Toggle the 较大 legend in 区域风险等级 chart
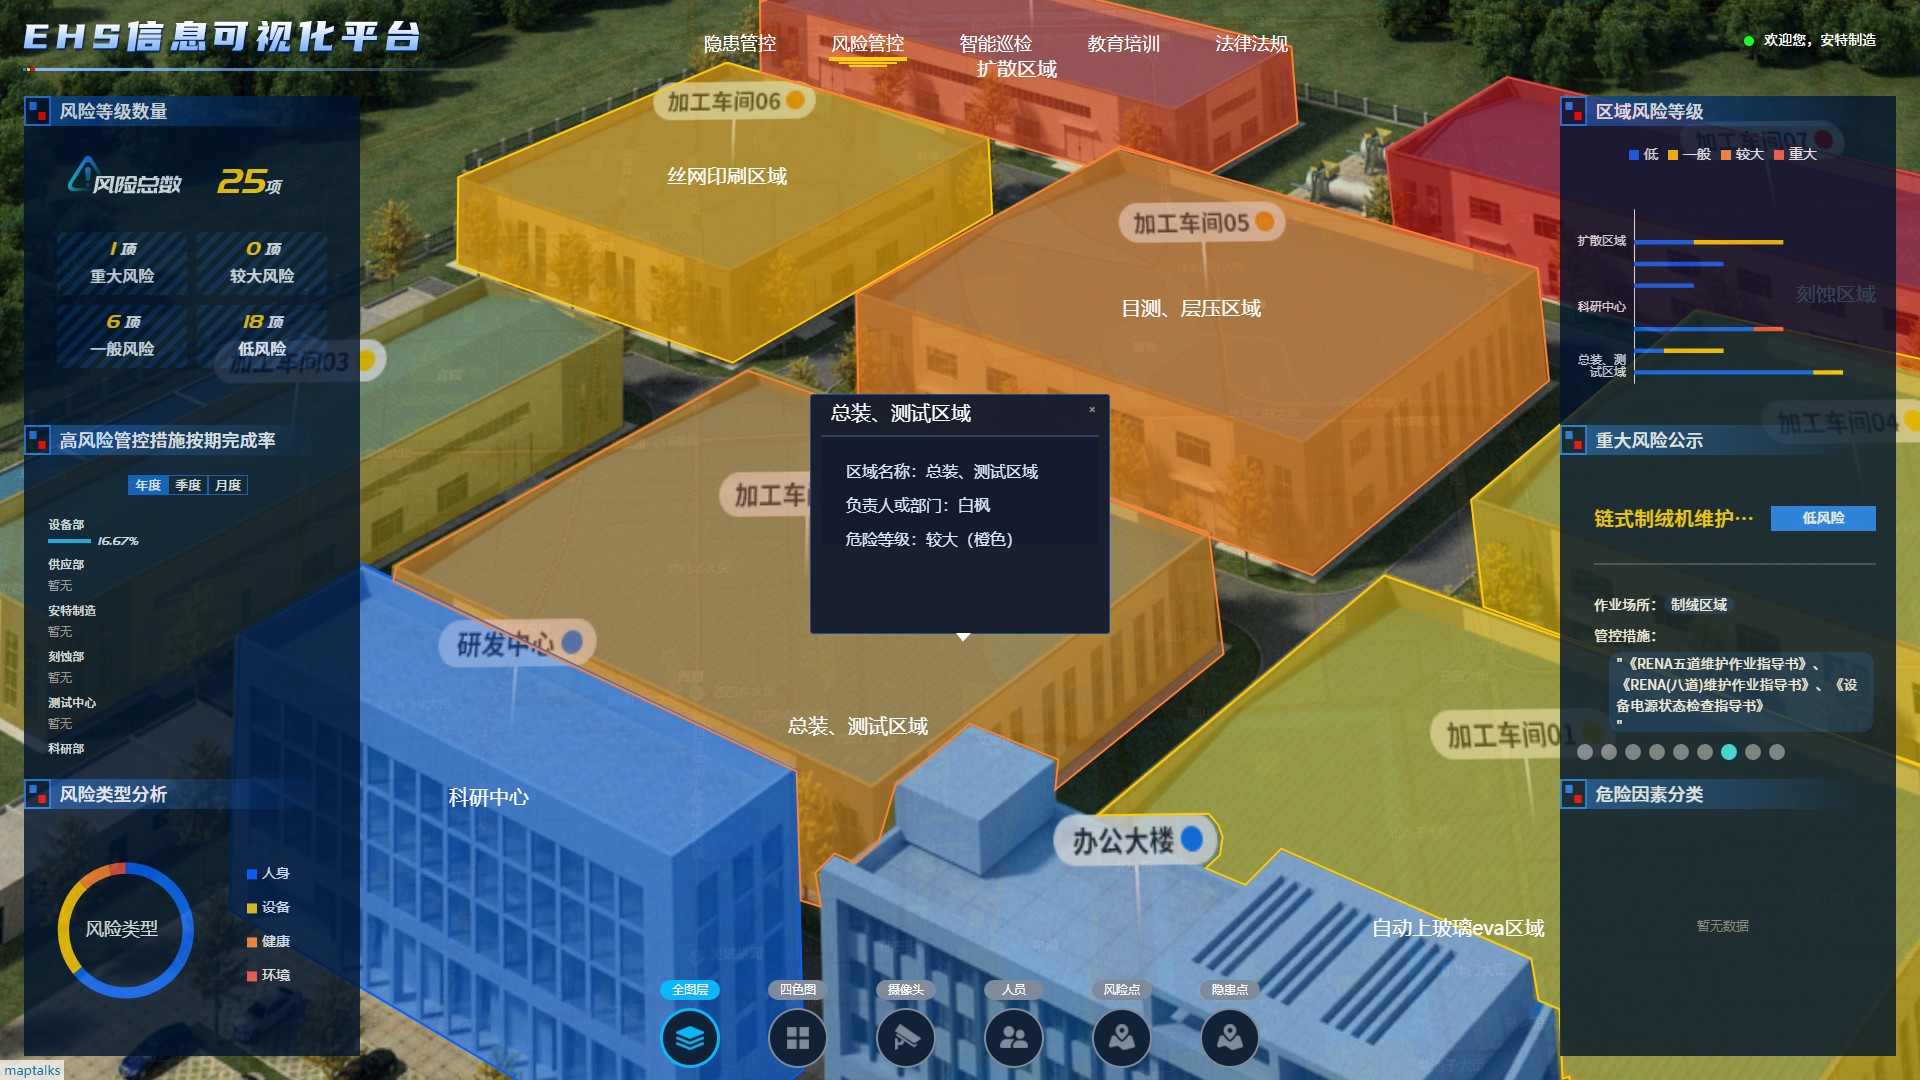This screenshot has width=1920, height=1080. (1742, 154)
